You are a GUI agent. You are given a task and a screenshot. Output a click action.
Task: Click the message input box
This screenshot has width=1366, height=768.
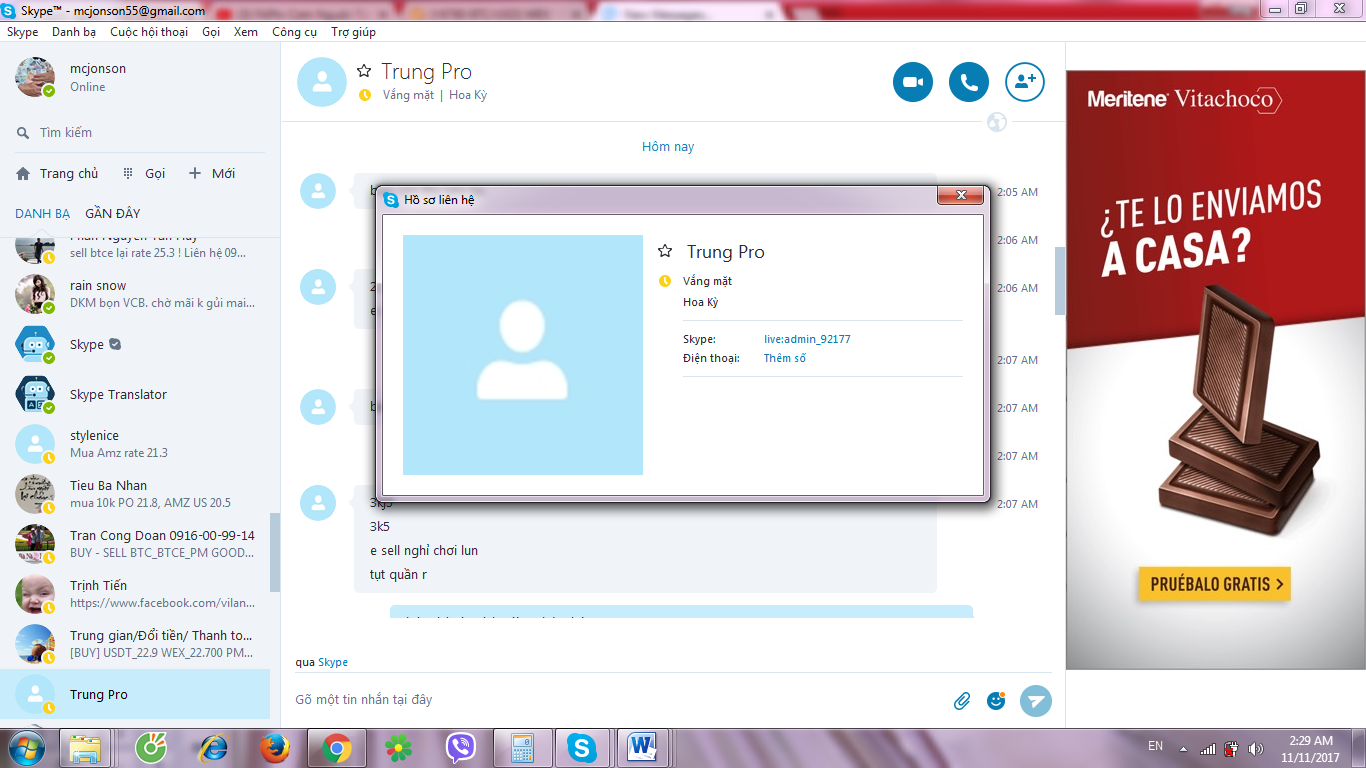tap(615, 700)
